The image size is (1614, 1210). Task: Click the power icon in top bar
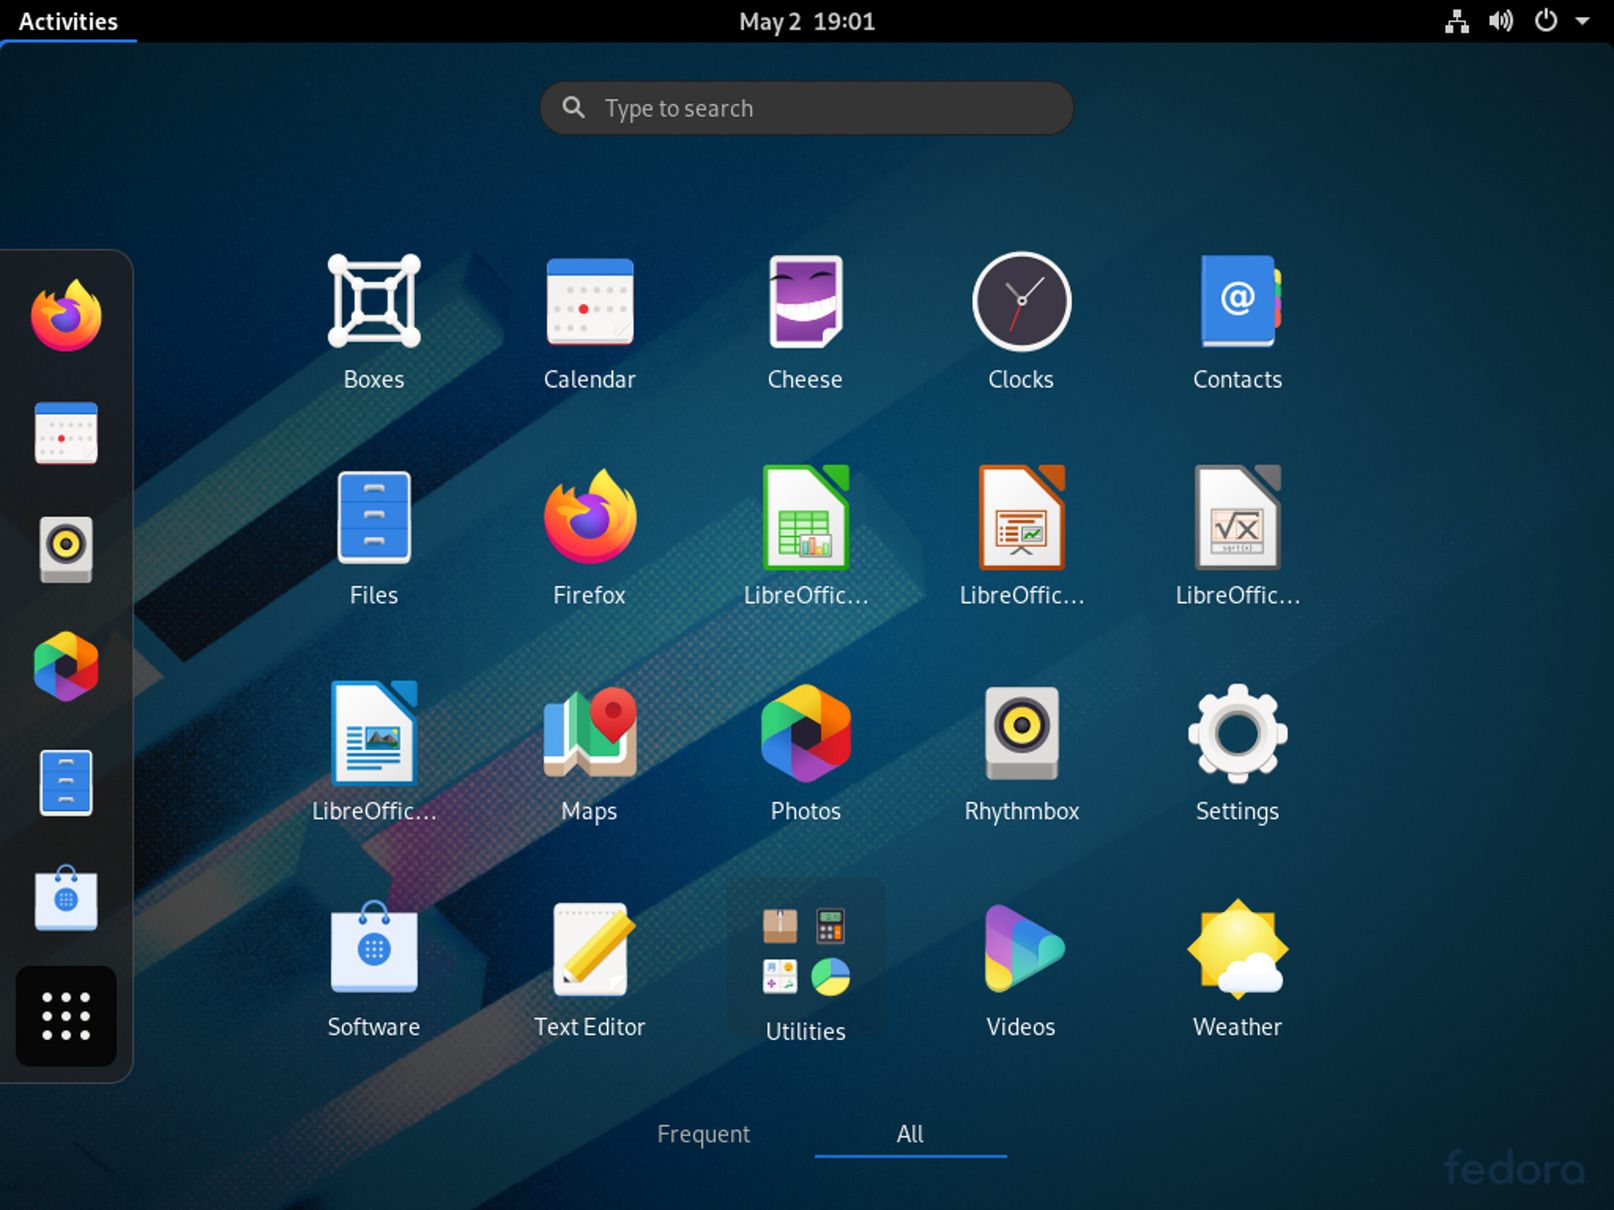coord(1546,21)
